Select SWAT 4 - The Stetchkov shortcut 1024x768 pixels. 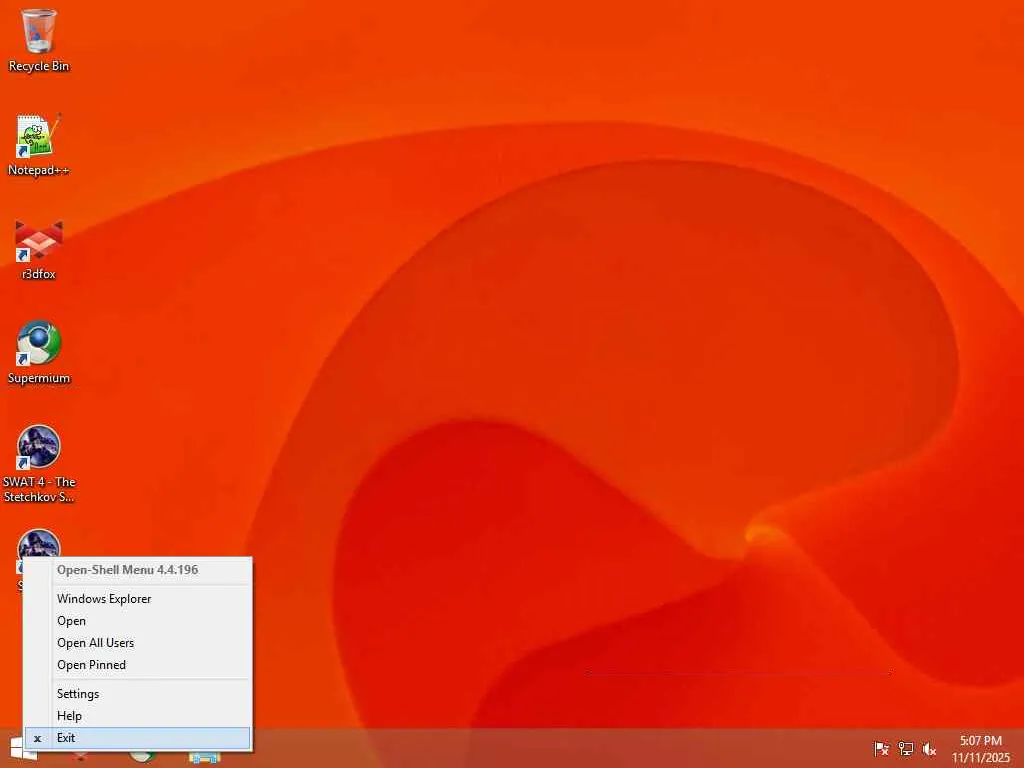(39, 464)
